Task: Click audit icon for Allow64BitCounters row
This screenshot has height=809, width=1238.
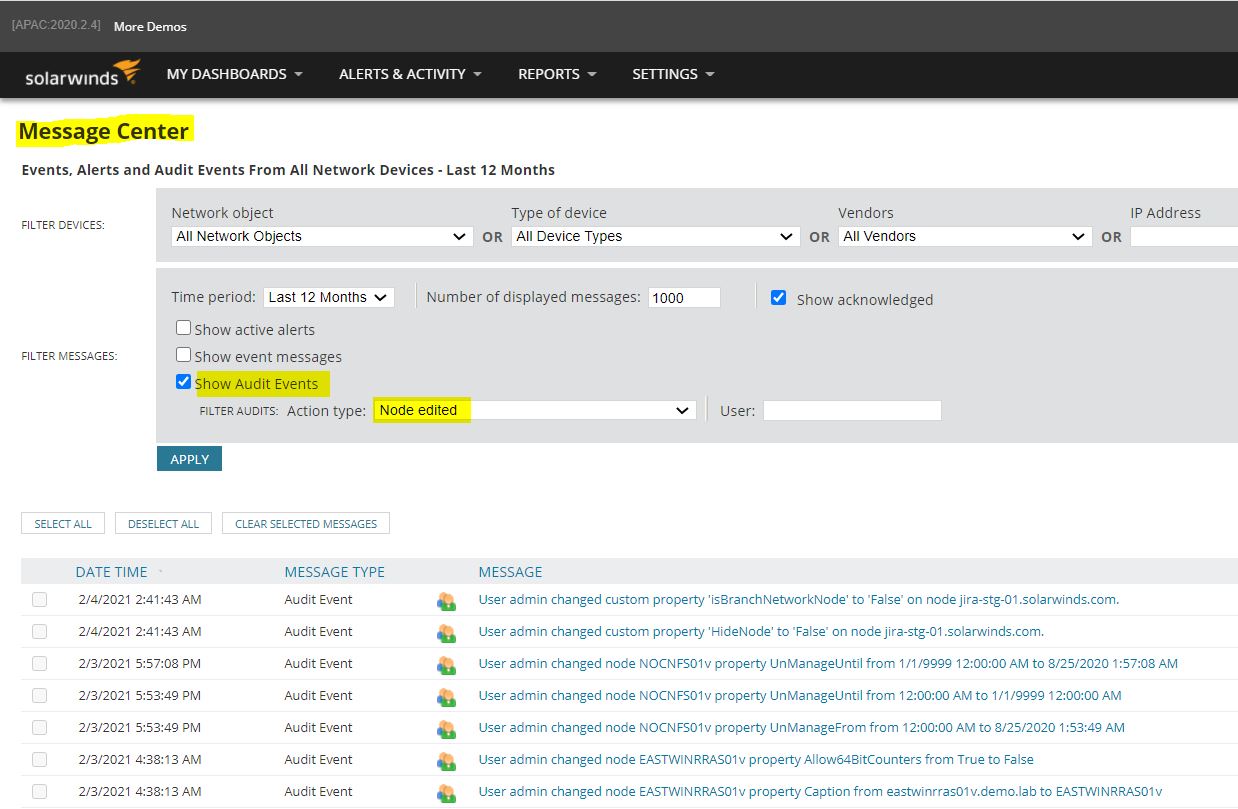Action: (446, 761)
